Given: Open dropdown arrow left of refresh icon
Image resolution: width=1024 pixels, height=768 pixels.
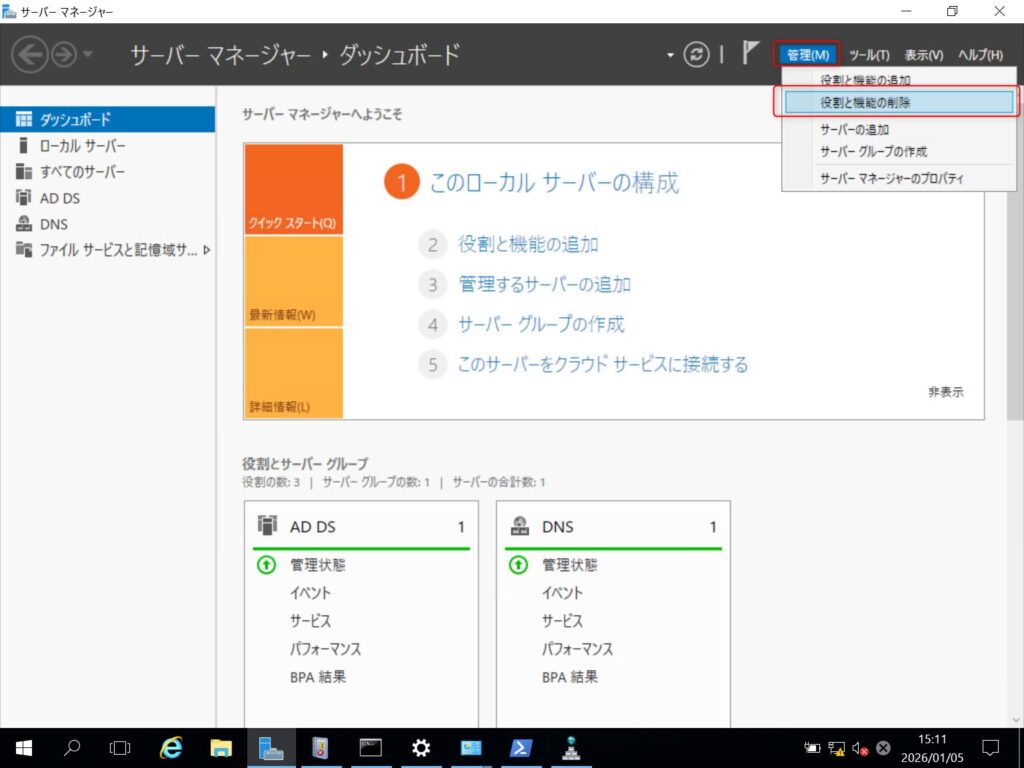Looking at the screenshot, I should [x=669, y=55].
